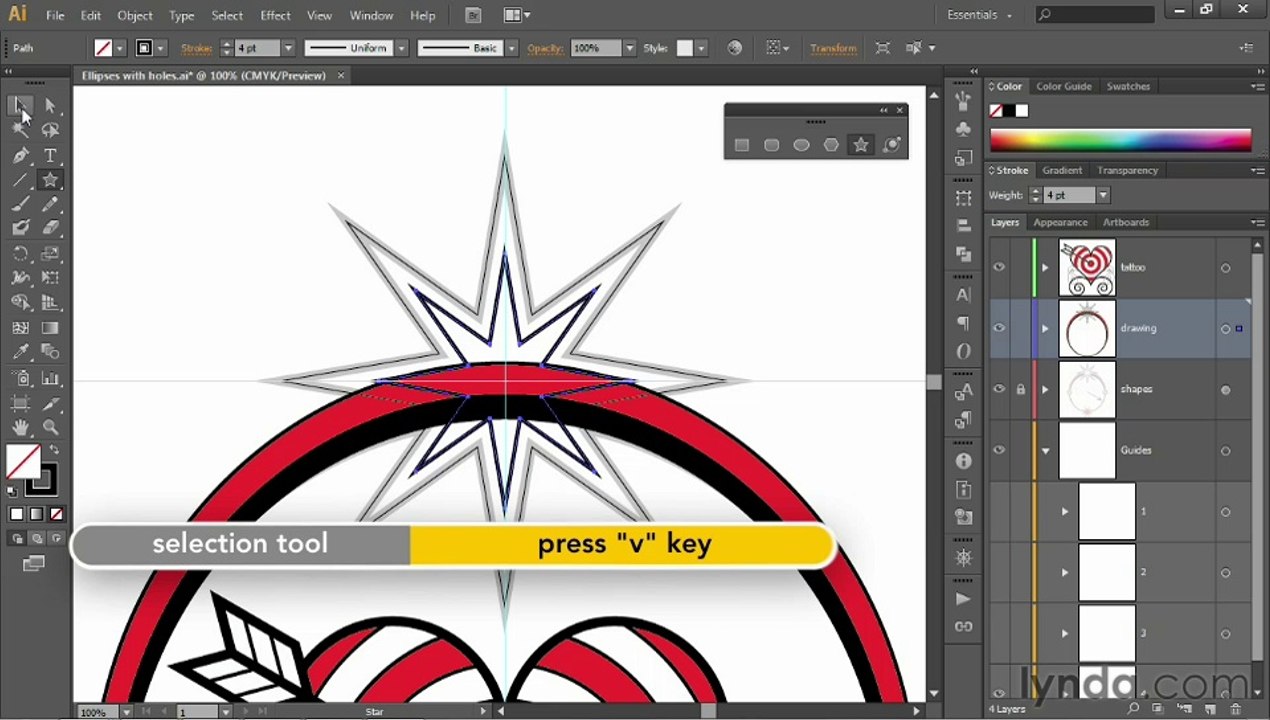Click target circle of tattoo layer
1270x720 pixels.
click(x=1226, y=268)
